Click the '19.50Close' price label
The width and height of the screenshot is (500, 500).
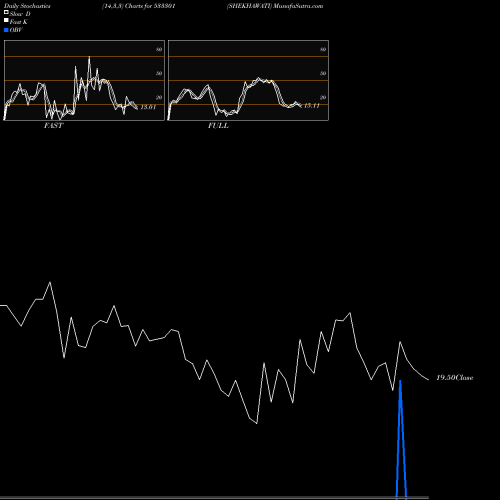coord(455,378)
